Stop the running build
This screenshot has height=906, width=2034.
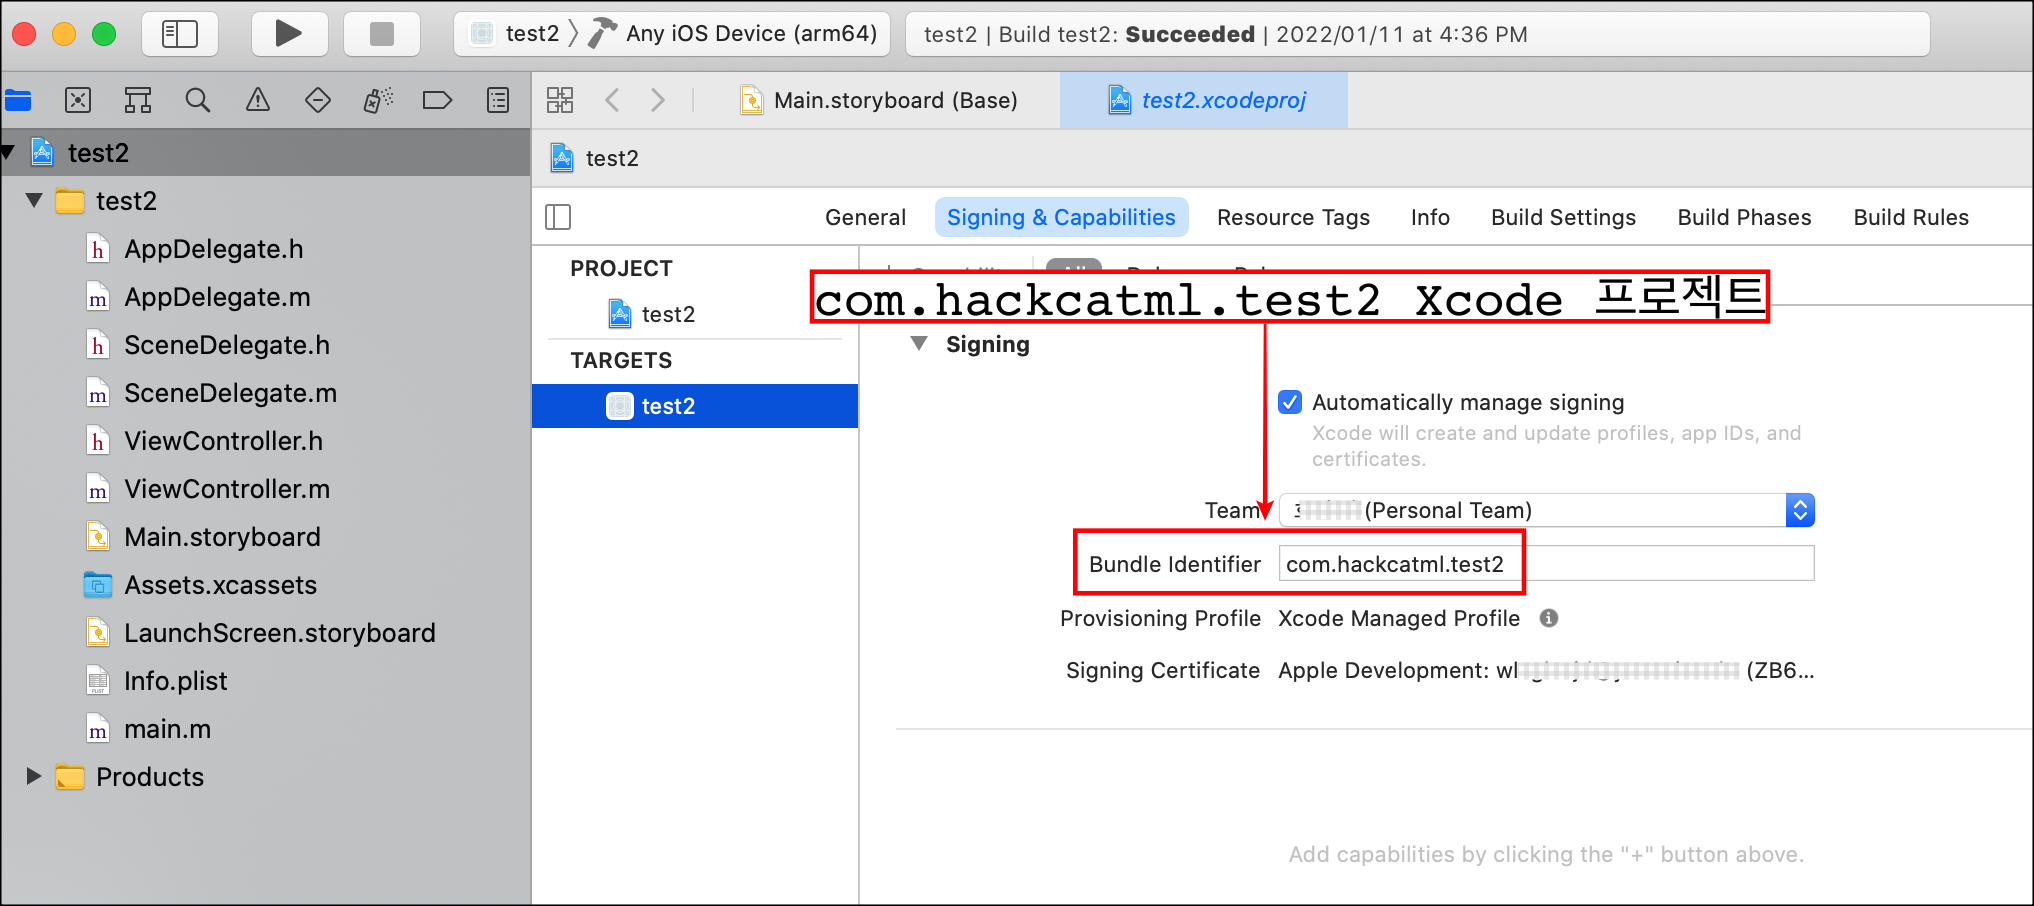pos(381,34)
